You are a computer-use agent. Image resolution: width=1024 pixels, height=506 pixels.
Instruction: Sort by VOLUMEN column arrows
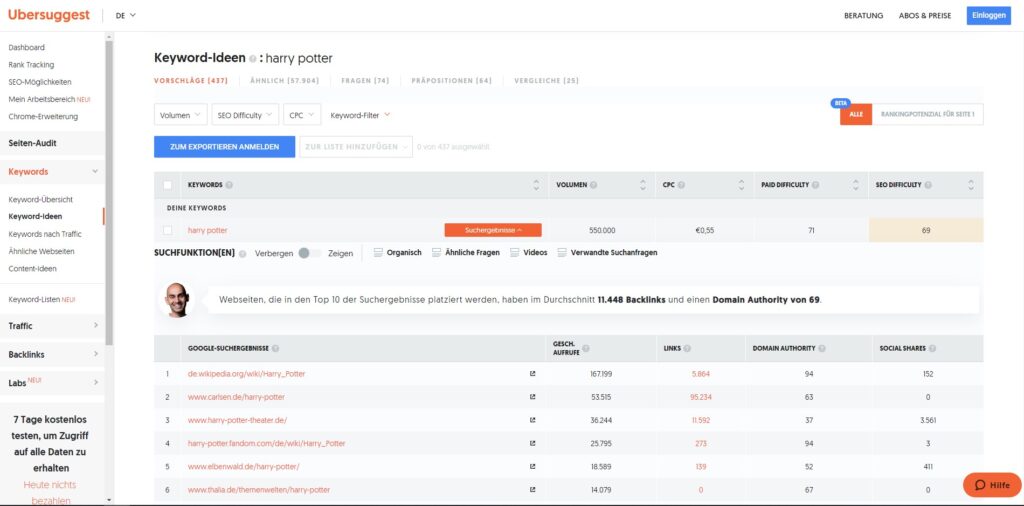[643, 185]
